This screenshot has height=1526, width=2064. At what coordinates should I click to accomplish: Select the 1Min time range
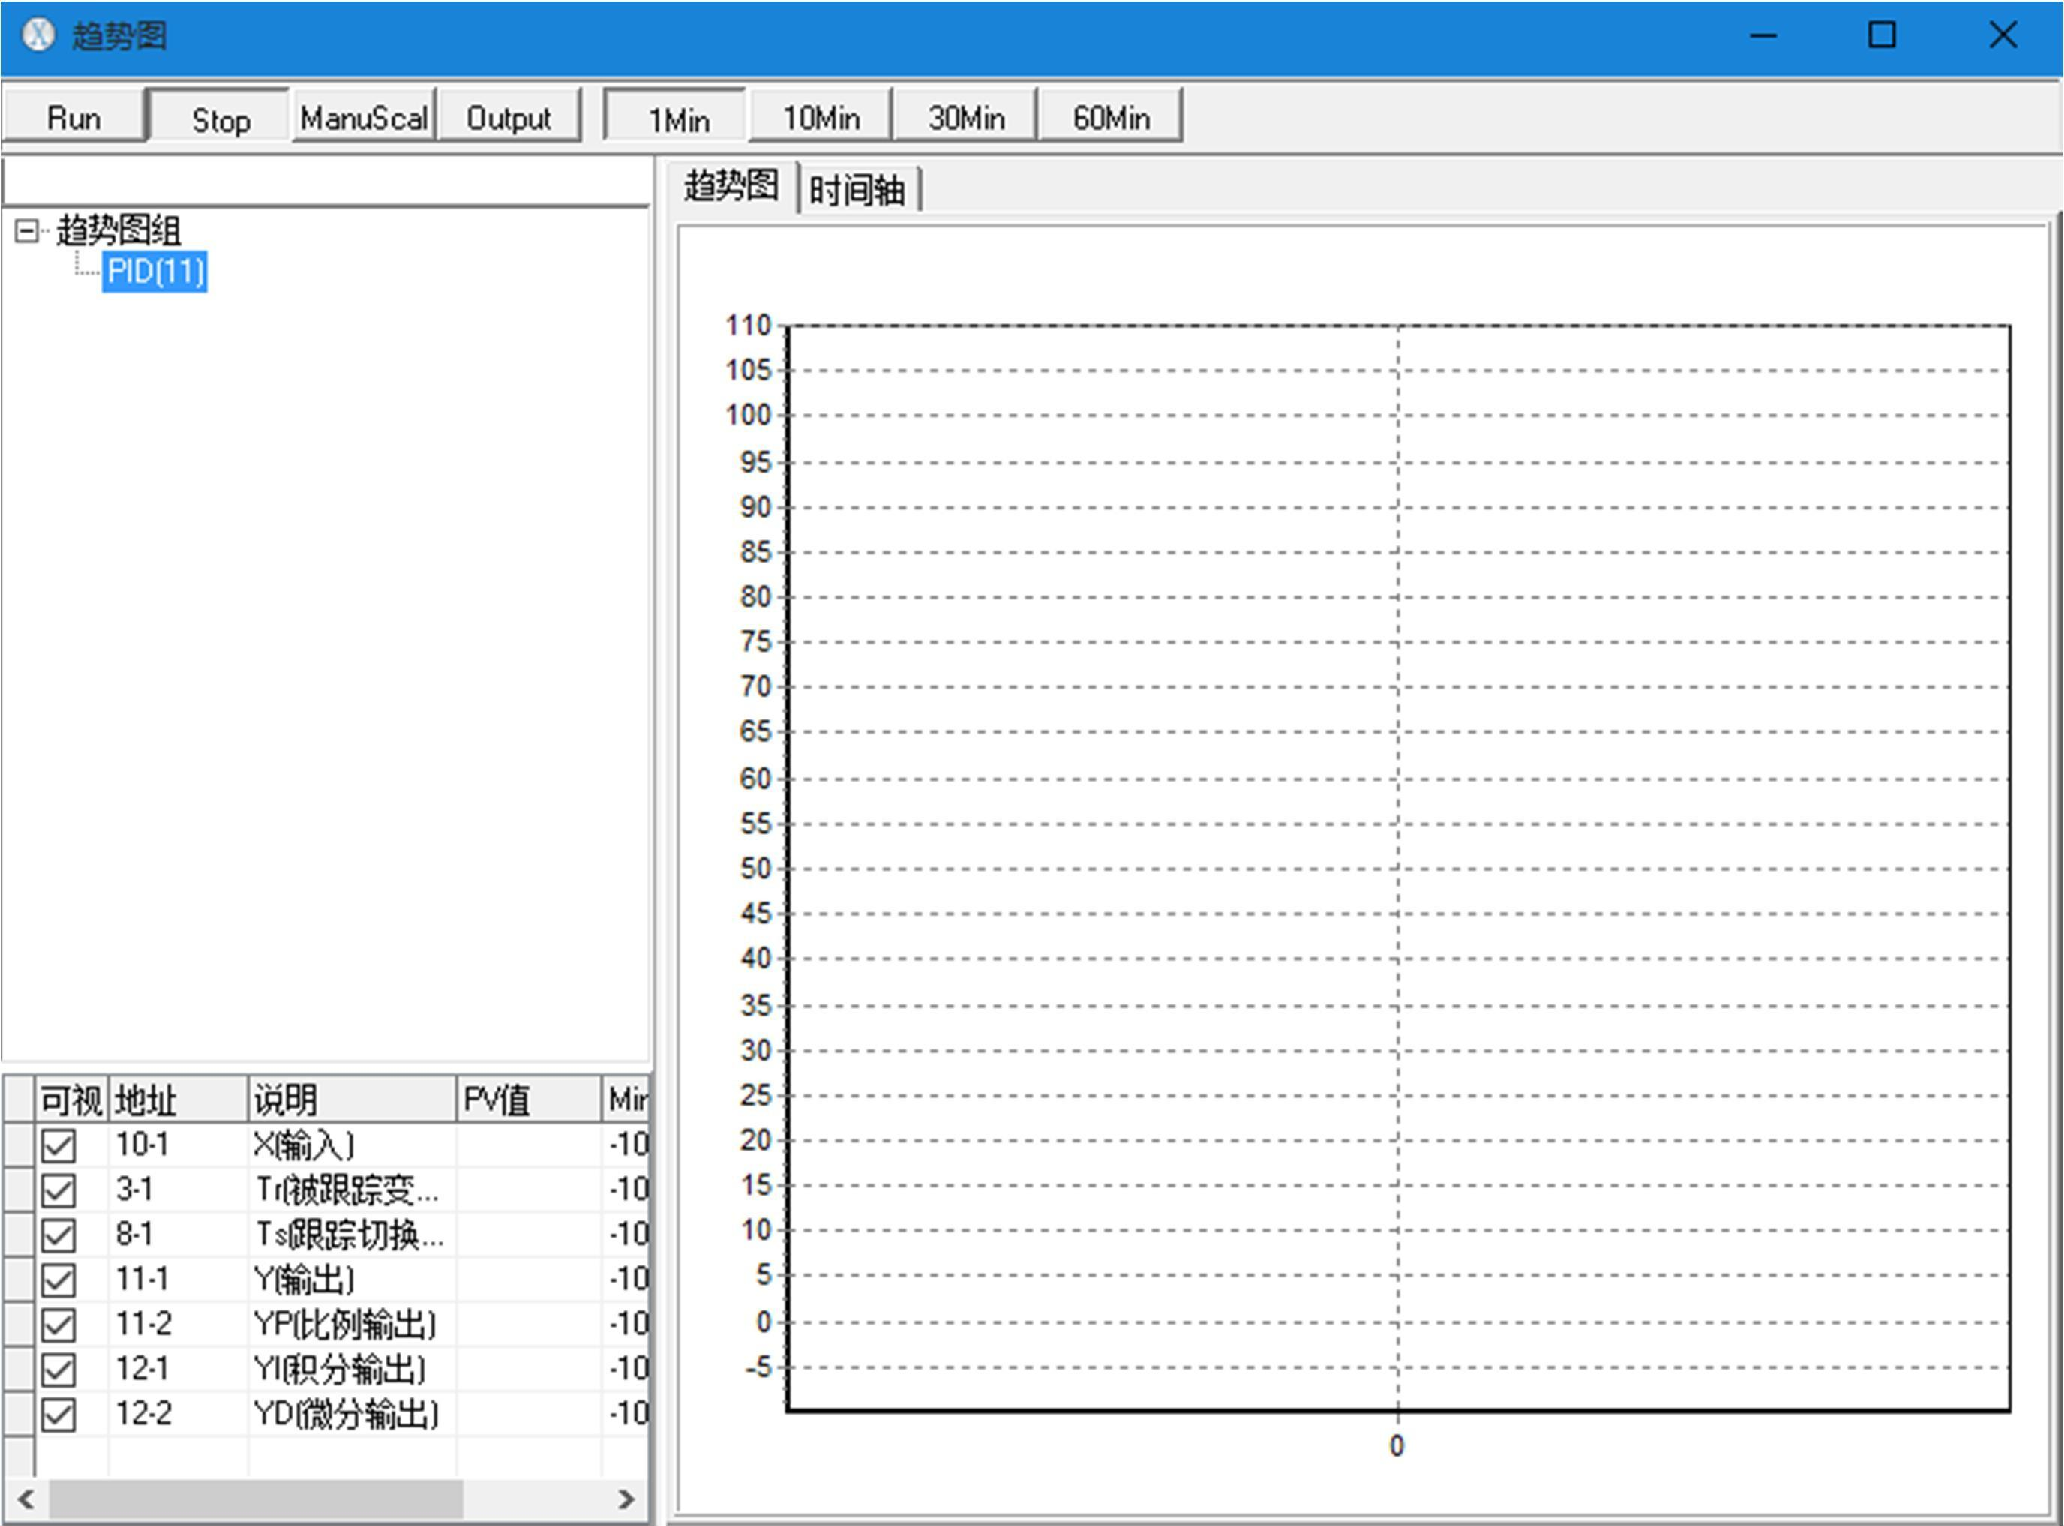pos(678,118)
